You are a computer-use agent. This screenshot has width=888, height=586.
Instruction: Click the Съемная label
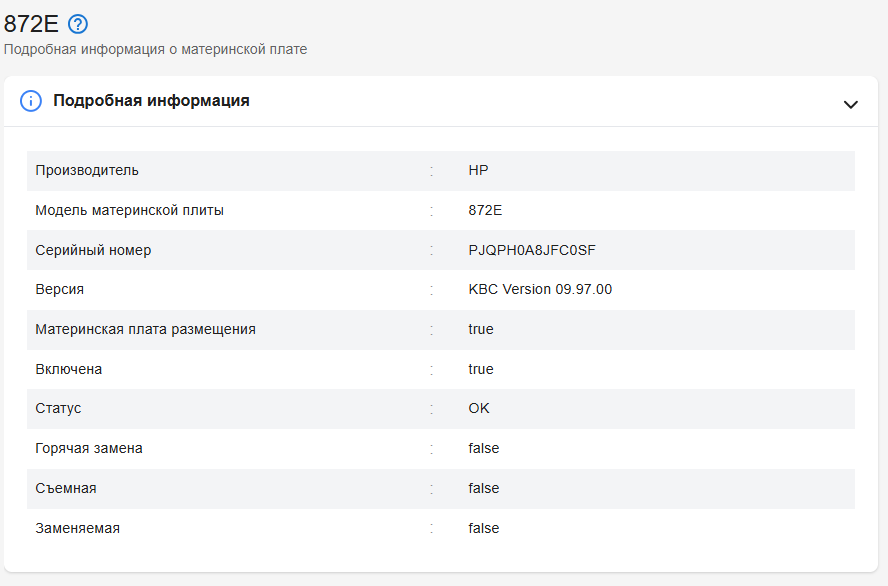point(66,488)
